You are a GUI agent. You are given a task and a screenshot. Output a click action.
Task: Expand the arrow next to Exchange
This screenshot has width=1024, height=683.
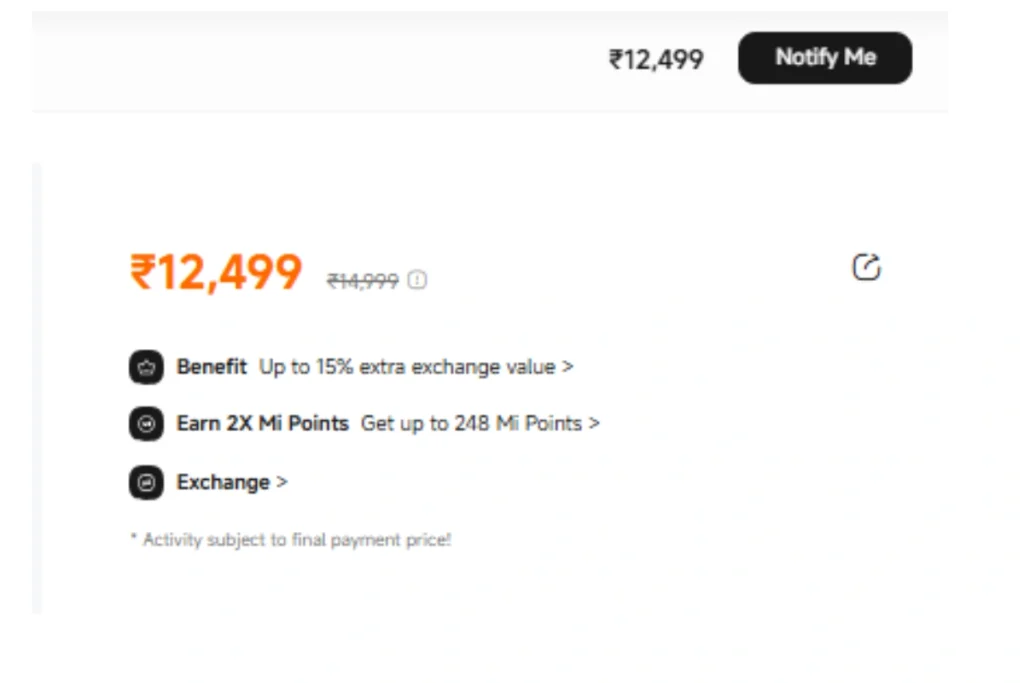282,482
